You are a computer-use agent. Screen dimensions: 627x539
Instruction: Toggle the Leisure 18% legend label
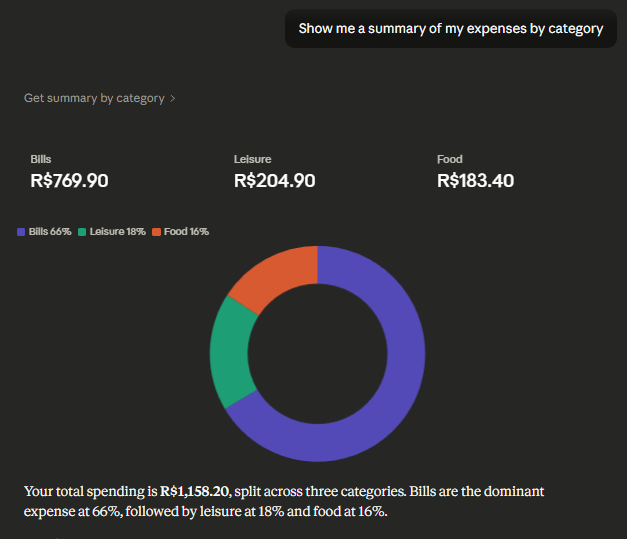point(117,232)
